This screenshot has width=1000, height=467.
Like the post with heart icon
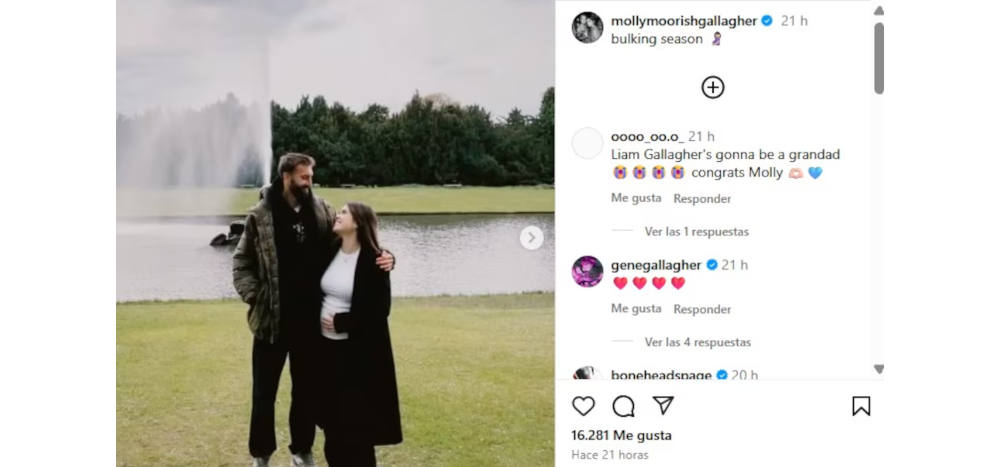point(583,406)
